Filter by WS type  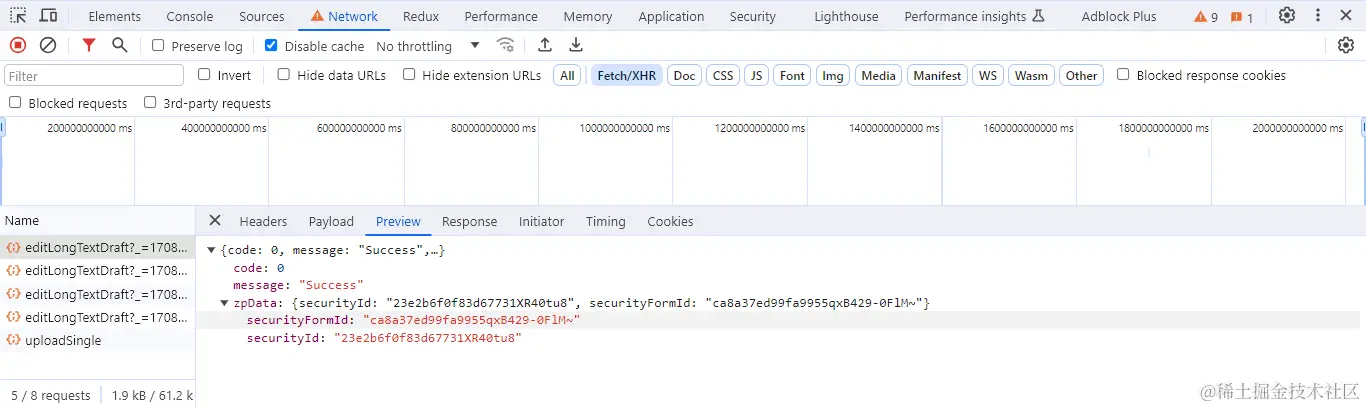tap(988, 75)
